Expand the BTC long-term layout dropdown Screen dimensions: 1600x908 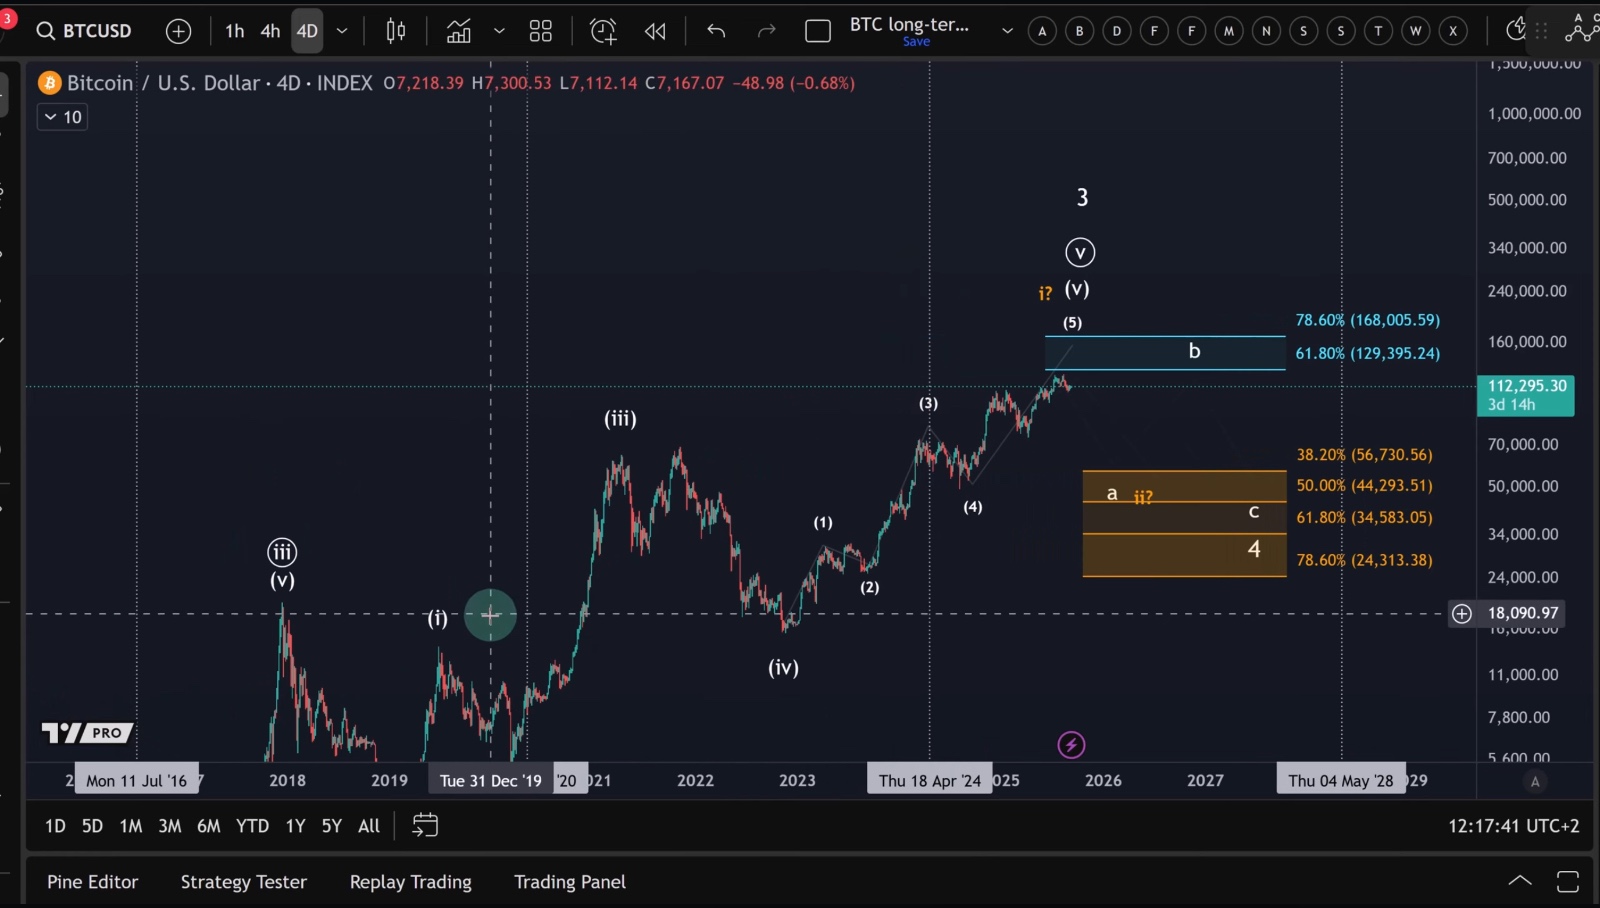1007,31
